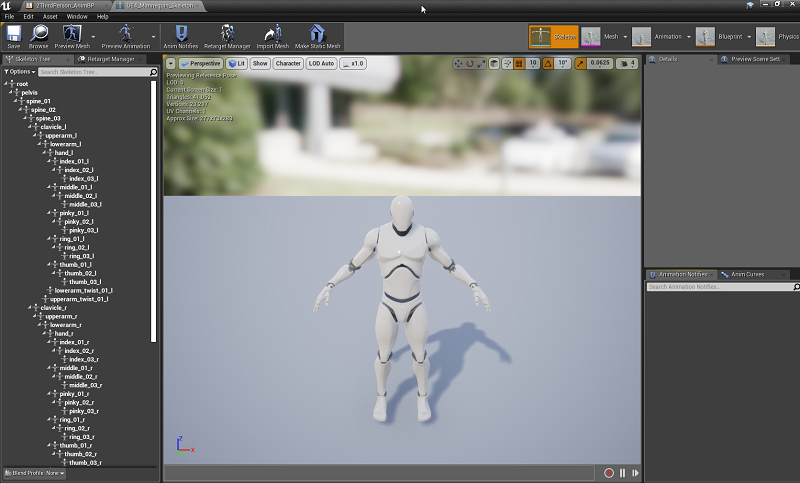Image resolution: width=800 pixels, height=483 pixels.
Task: Open camera speed 4 dropdown
Action: pyautogui.click(x=627, y=64)
